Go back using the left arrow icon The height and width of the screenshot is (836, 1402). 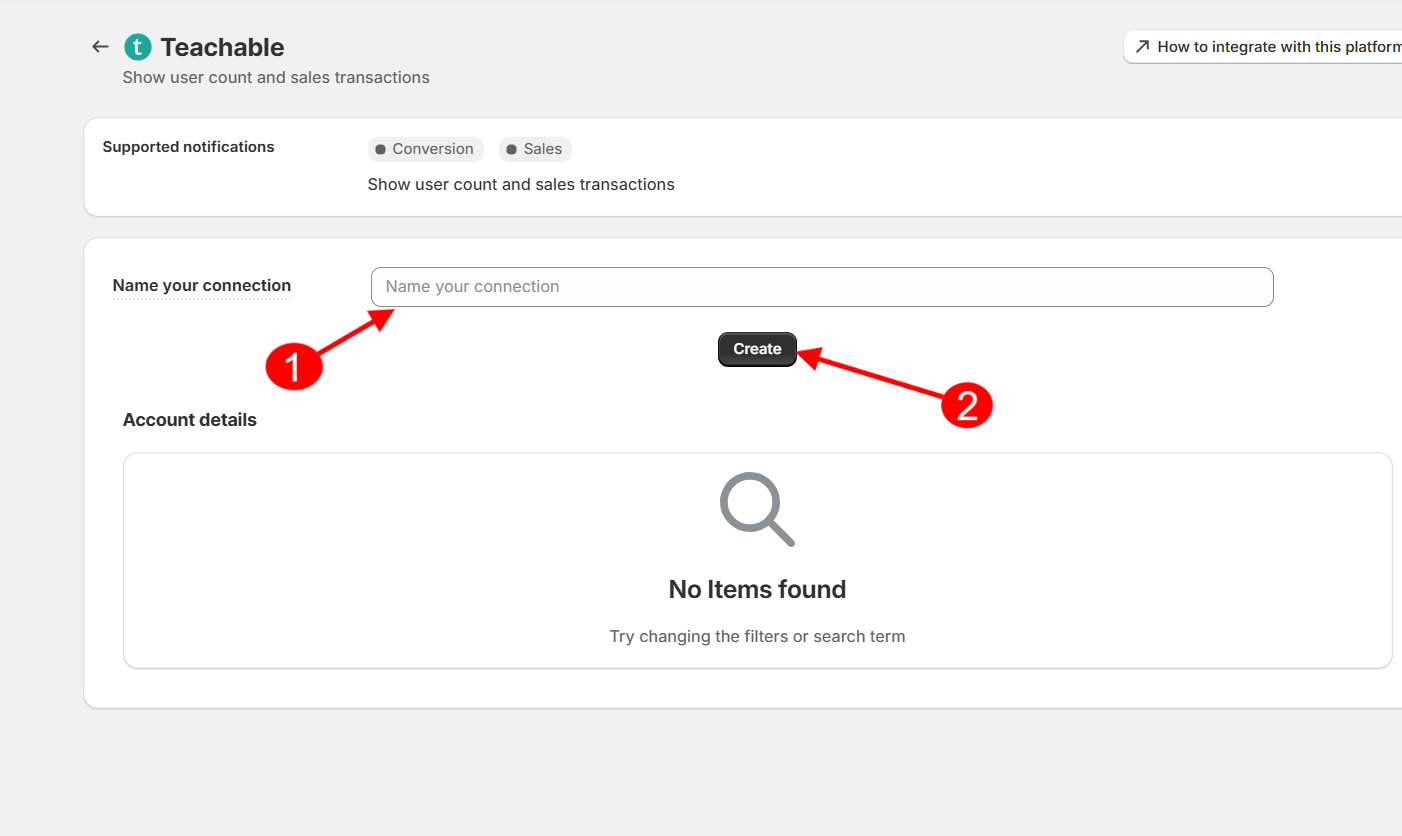point(100,47)
